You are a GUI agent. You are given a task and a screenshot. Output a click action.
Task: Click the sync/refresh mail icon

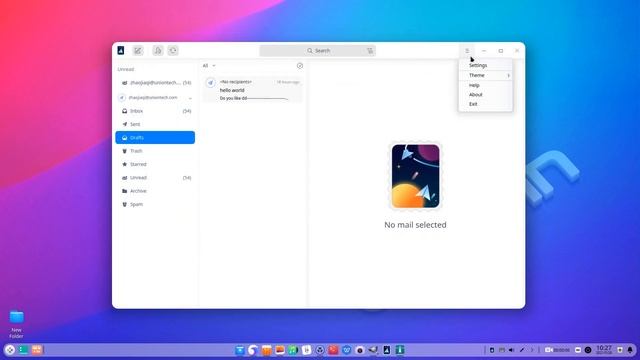click(173, 51)
